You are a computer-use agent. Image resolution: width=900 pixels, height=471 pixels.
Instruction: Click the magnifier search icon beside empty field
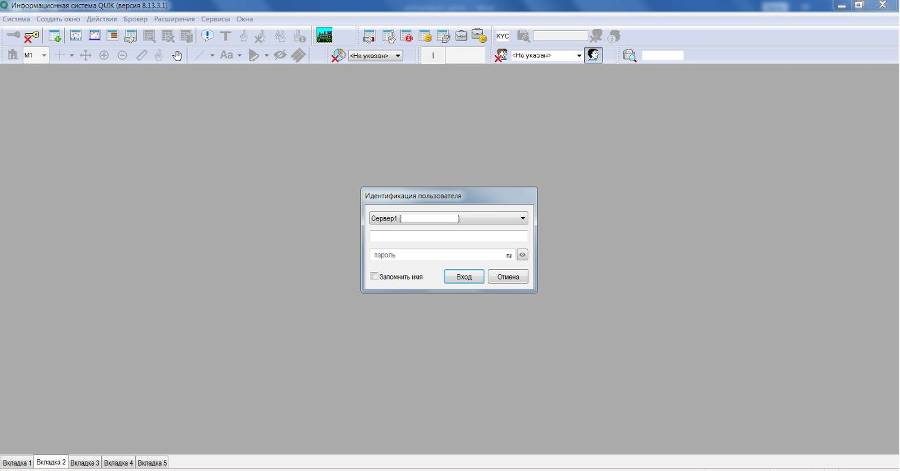[629, 56]
